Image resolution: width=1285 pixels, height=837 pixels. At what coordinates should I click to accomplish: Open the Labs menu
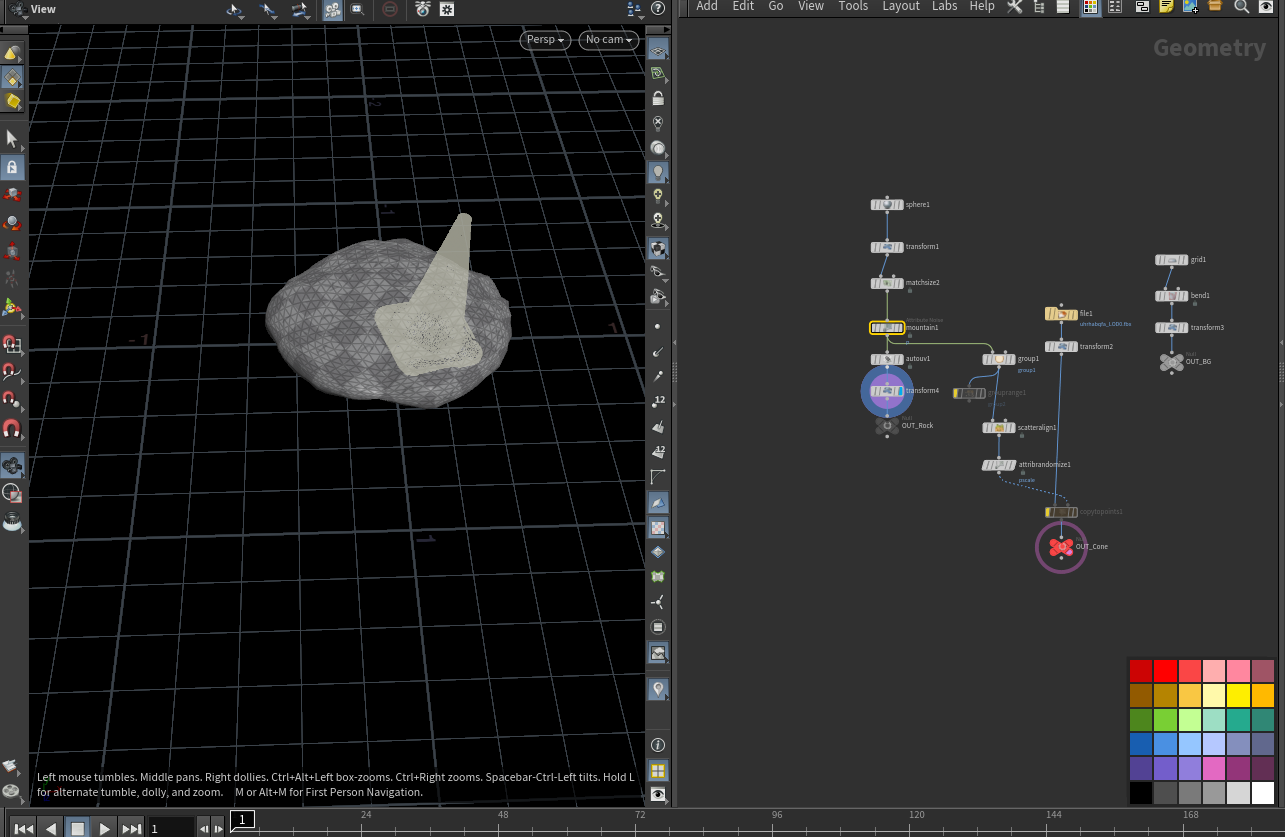944,6
